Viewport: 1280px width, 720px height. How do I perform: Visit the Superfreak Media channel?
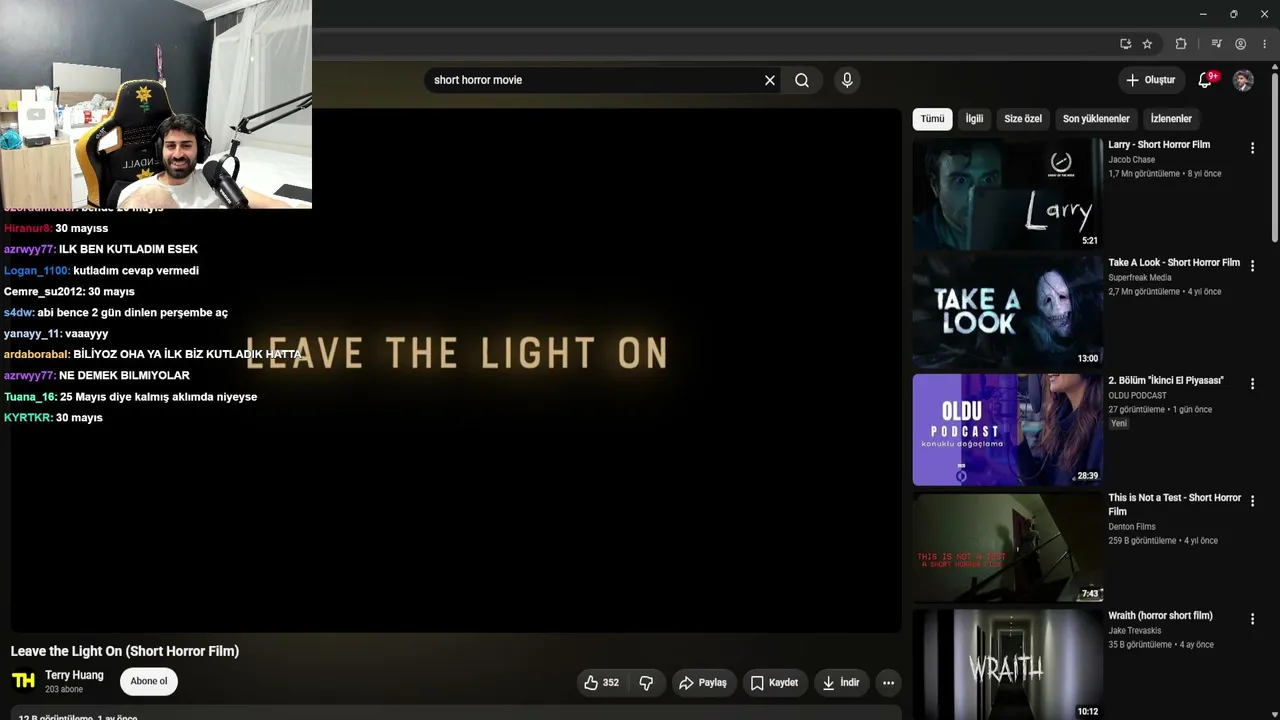1140,278
